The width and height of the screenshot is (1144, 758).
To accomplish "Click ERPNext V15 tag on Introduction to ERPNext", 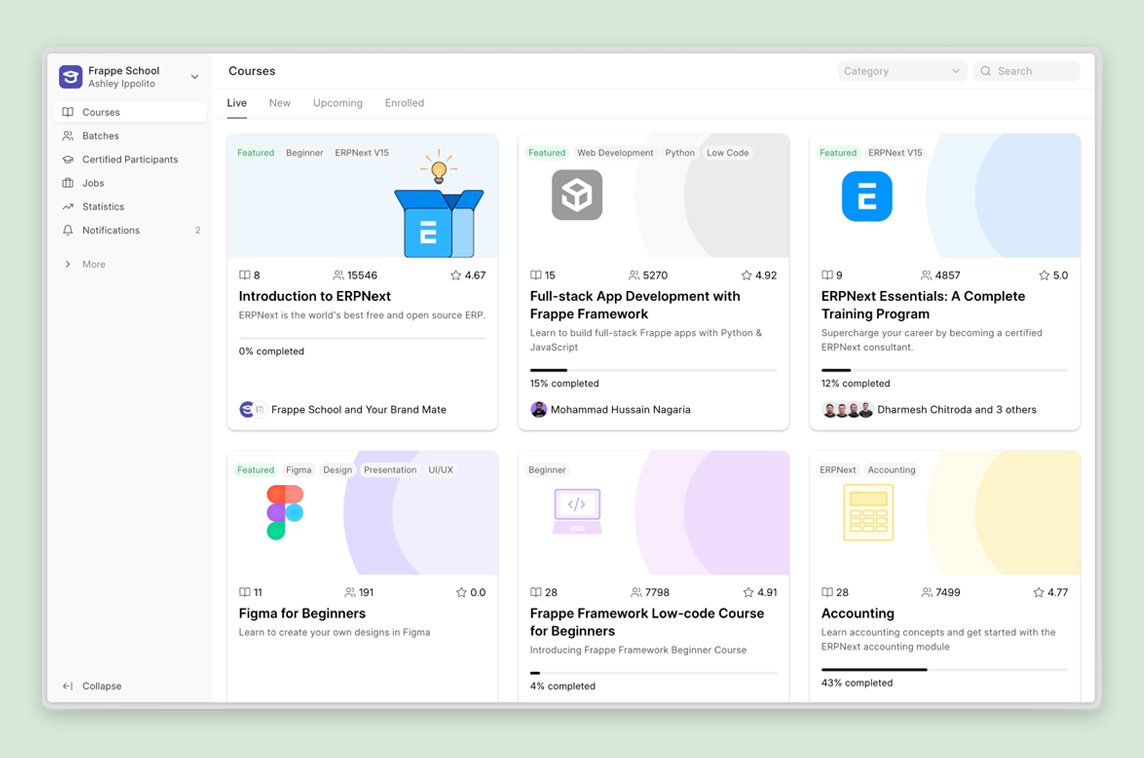I will [x=362, y=152].
